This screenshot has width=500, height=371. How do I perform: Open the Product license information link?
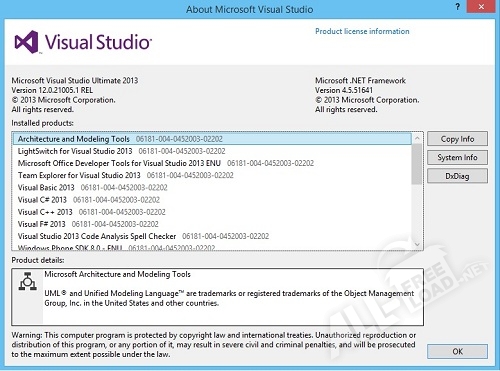pos(362,31)
